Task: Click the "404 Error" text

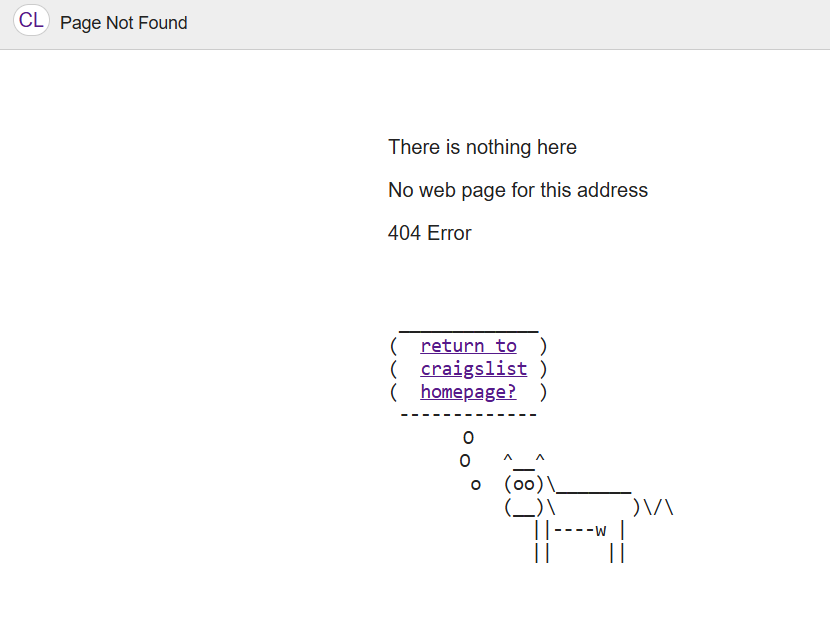Action: pyautogui.click(x=429, y=233)
